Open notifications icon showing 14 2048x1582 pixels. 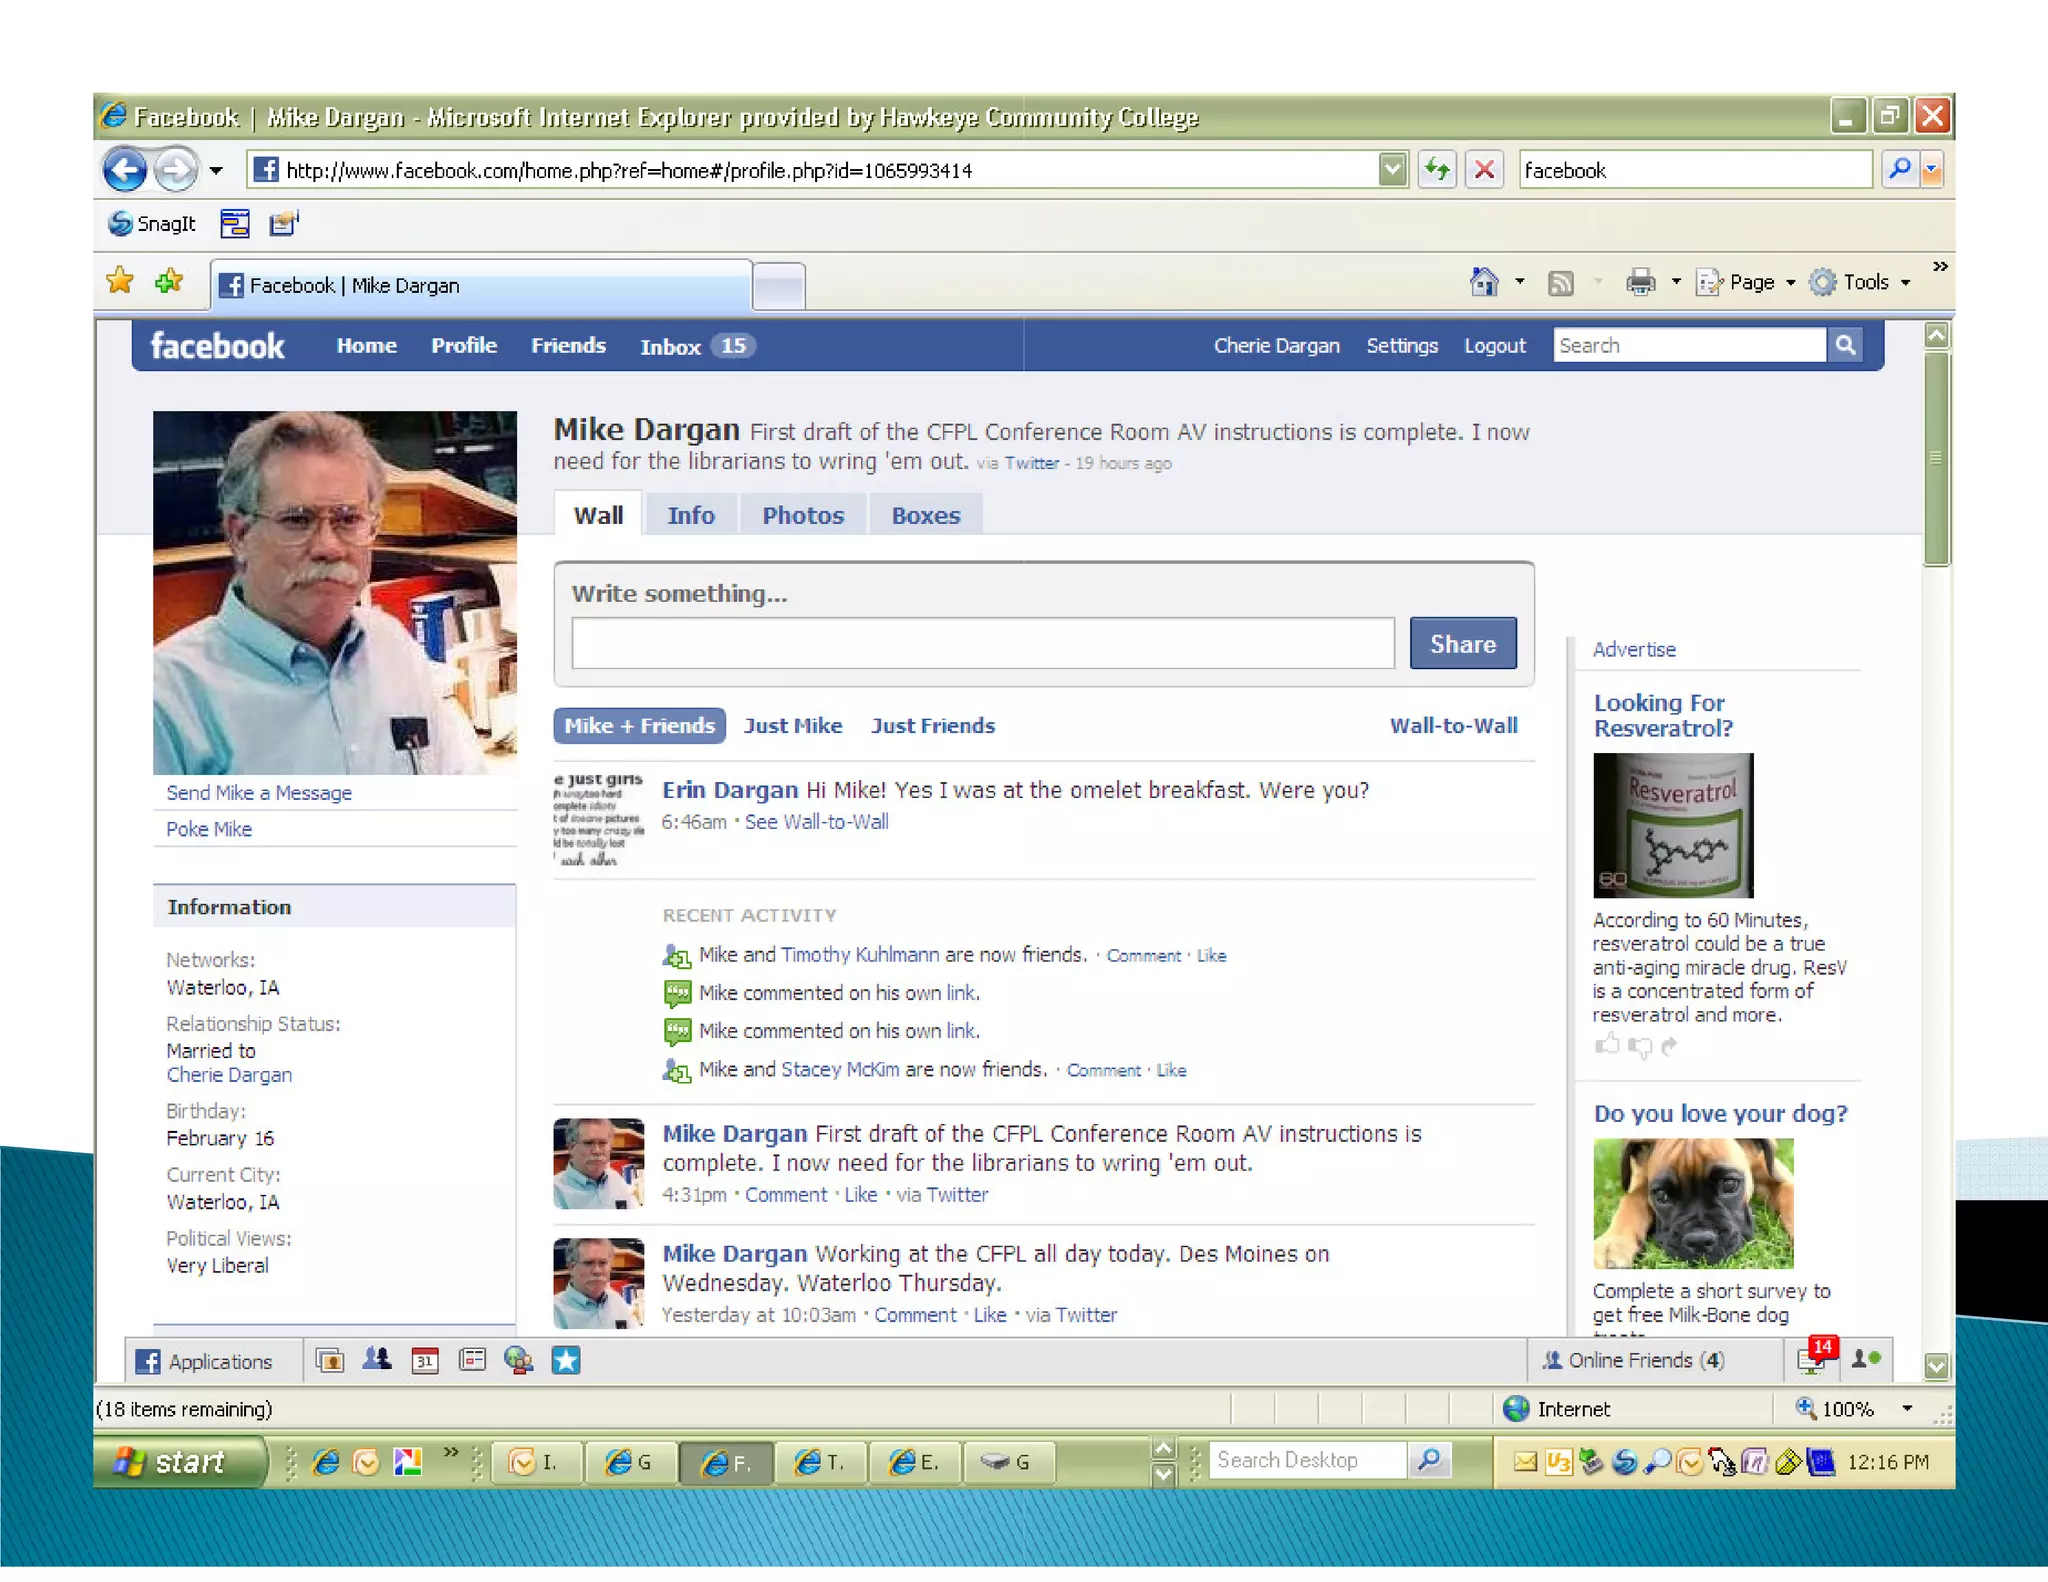pos(1816,1356)
